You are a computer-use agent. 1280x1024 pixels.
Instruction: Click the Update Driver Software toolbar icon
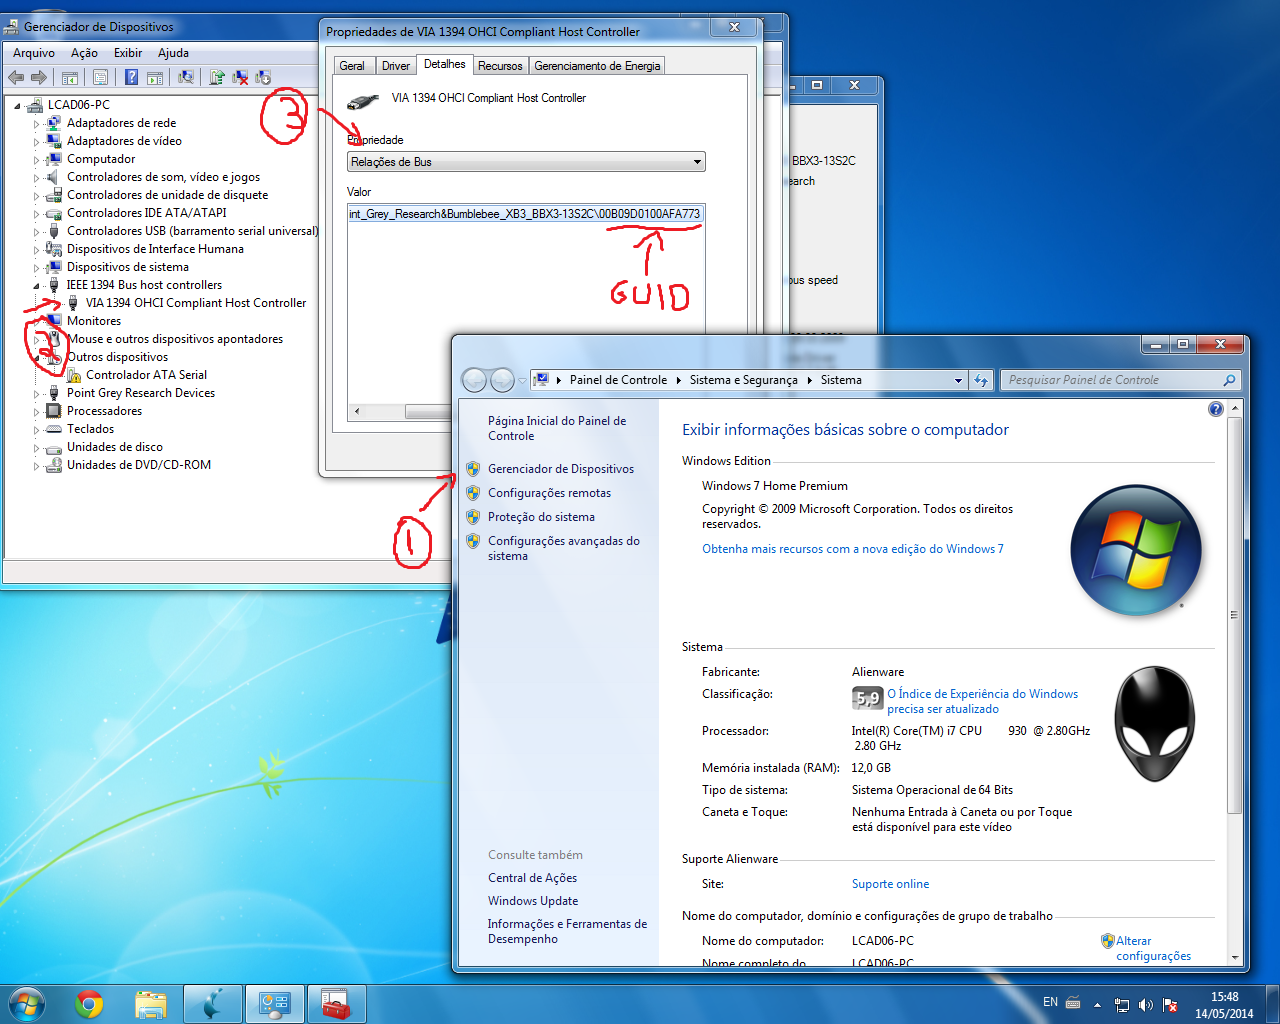(217, 77)
